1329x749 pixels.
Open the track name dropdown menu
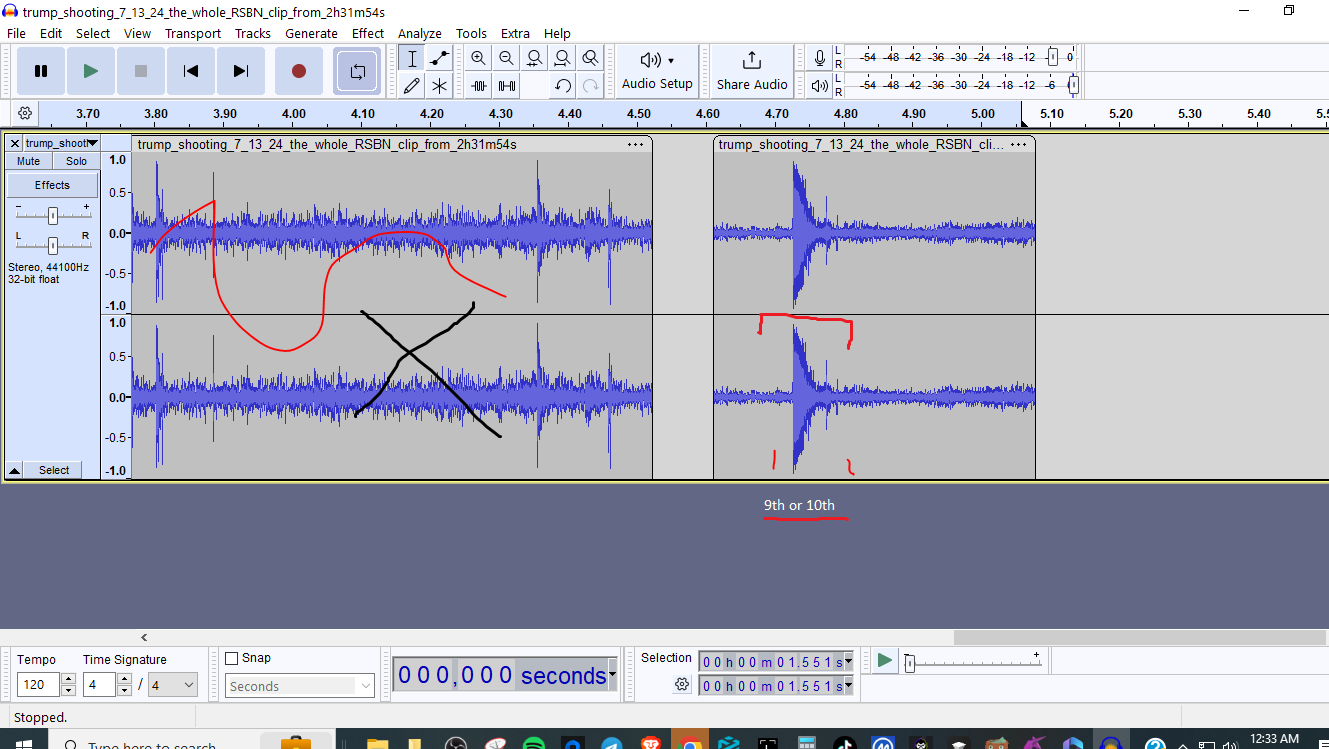pyautogui.click(x=61, y=144)
